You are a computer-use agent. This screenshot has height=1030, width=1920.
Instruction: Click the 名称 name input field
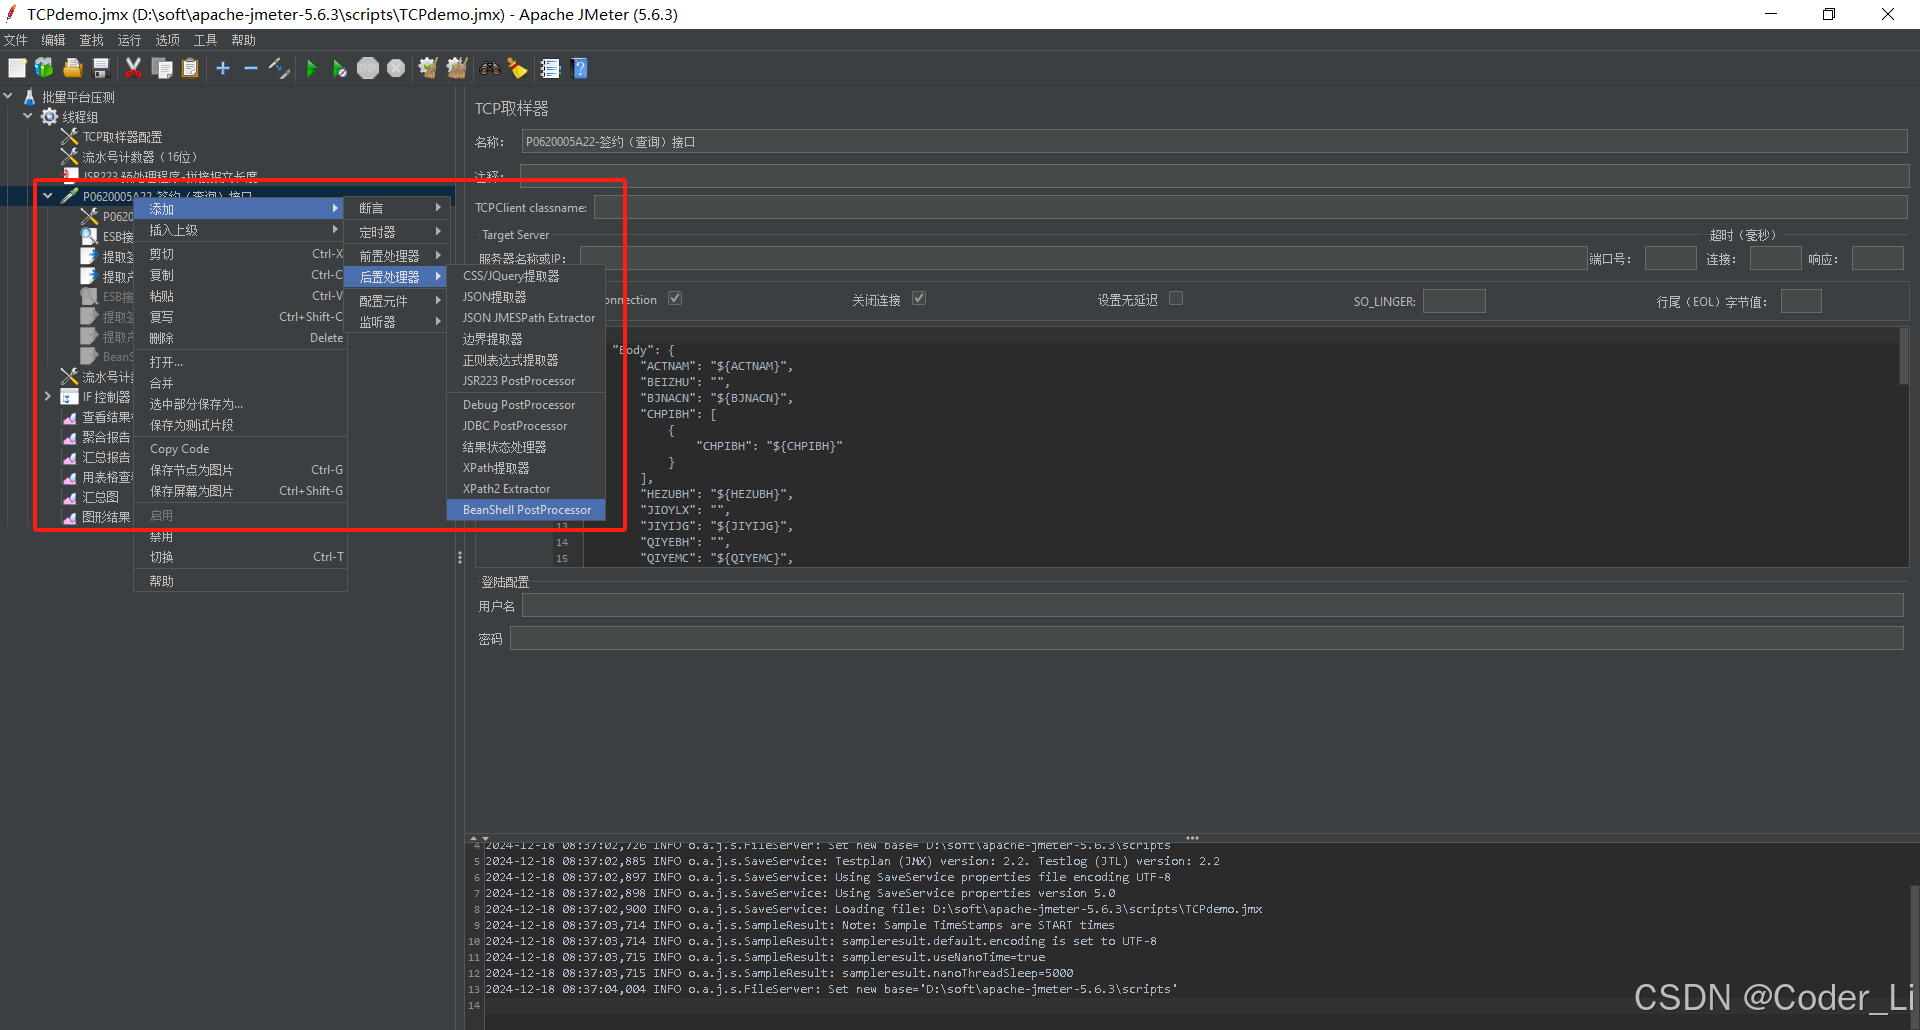(x=1214, y=142)
